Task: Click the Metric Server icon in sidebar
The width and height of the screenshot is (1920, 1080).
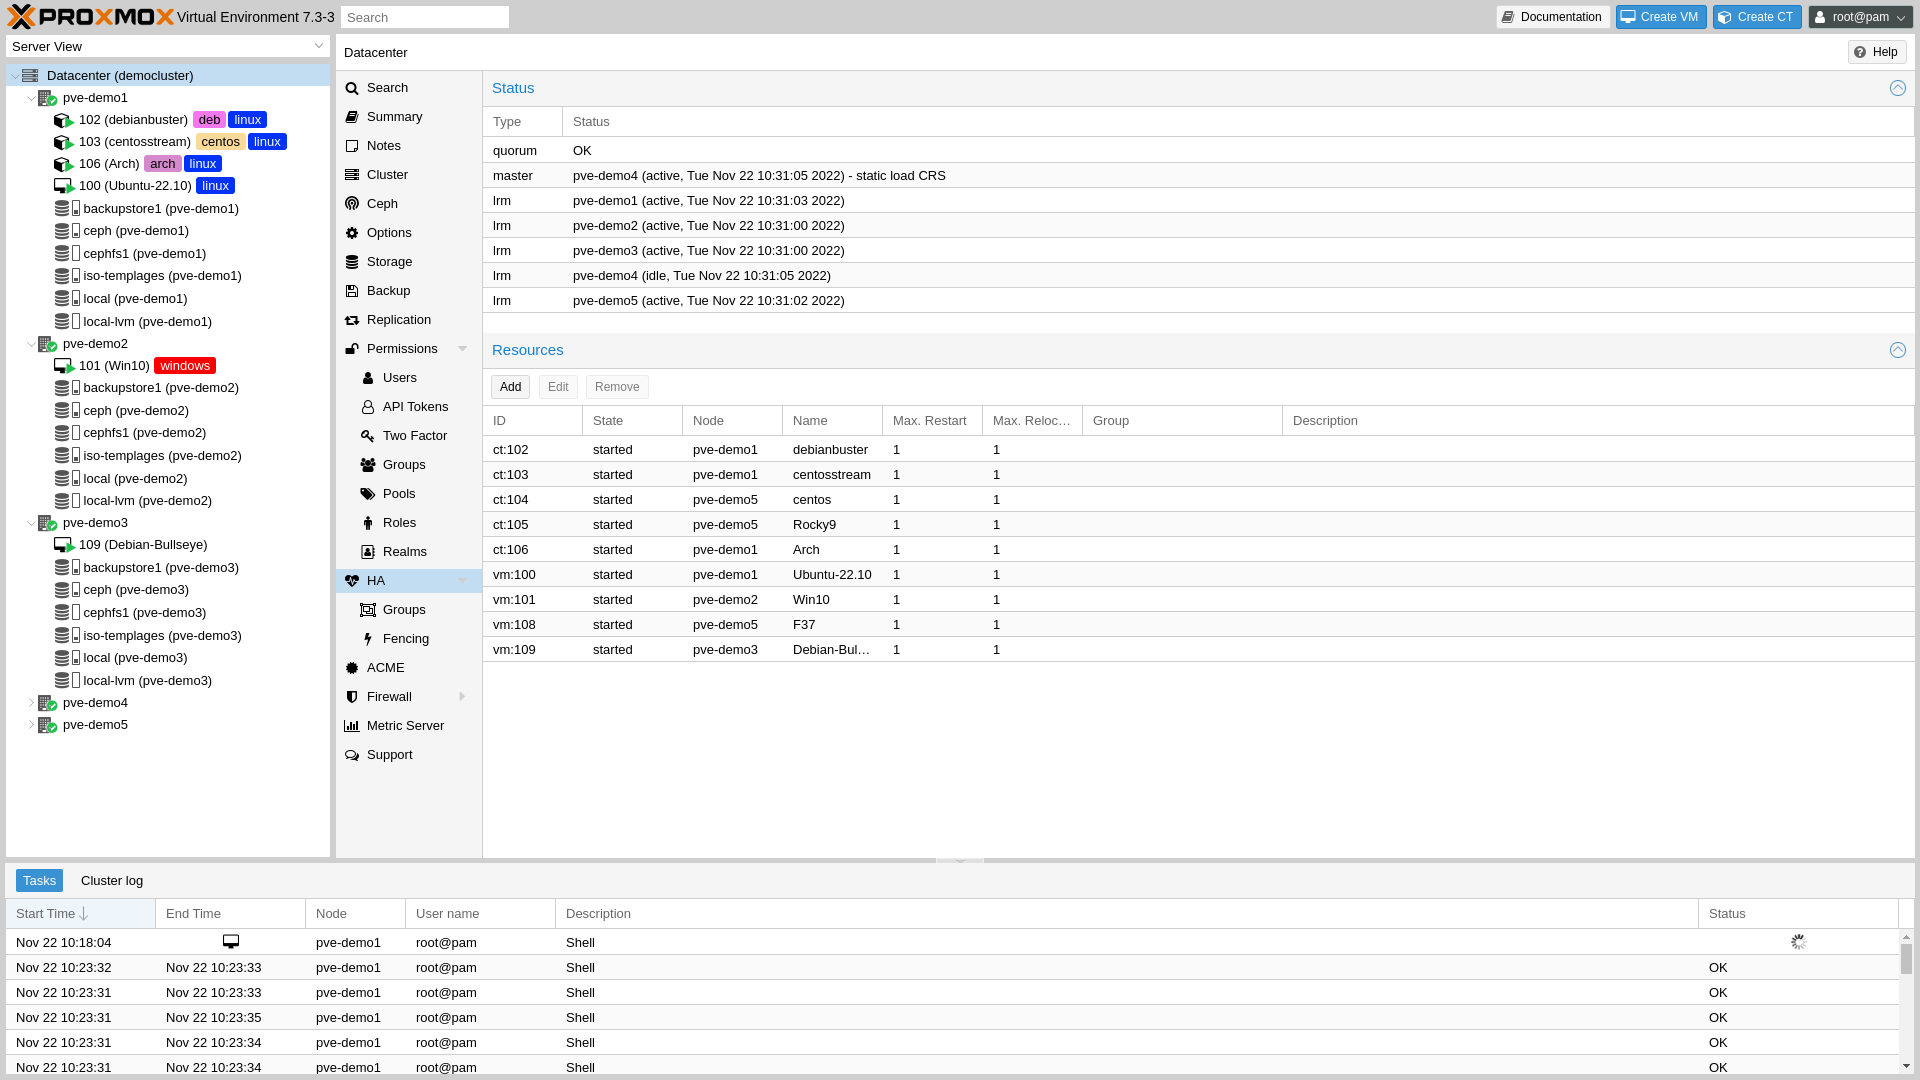Action: 352,725
